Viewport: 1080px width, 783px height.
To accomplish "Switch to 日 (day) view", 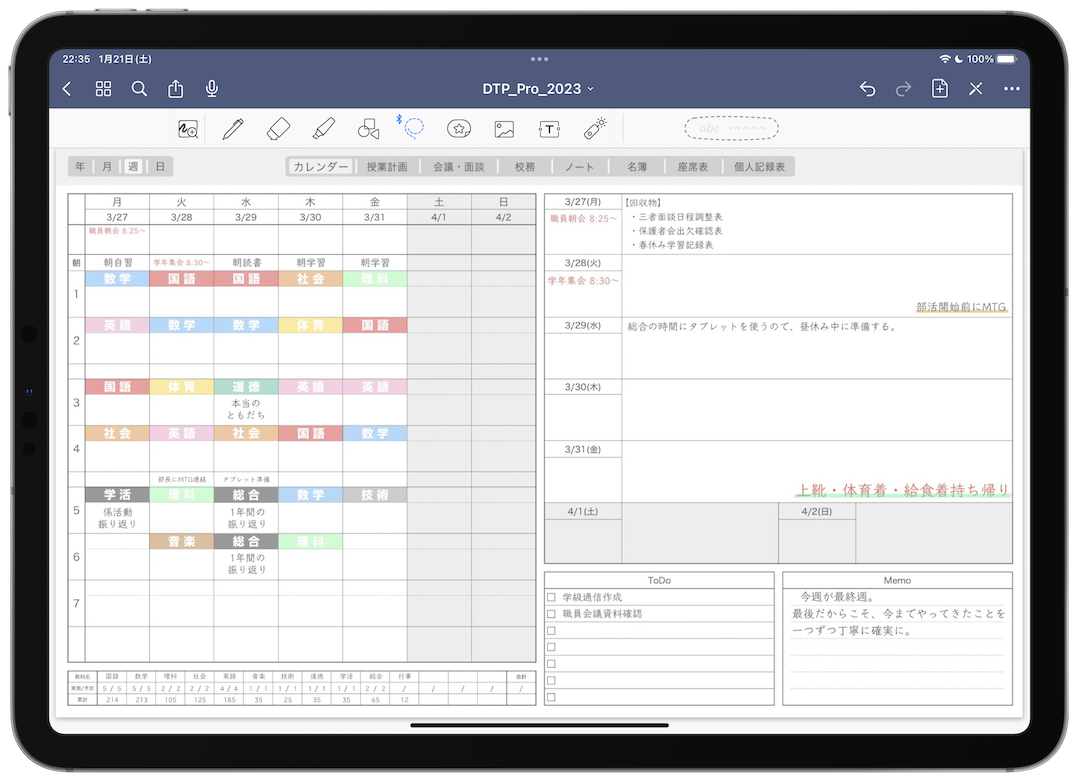I will pos(159,166).
